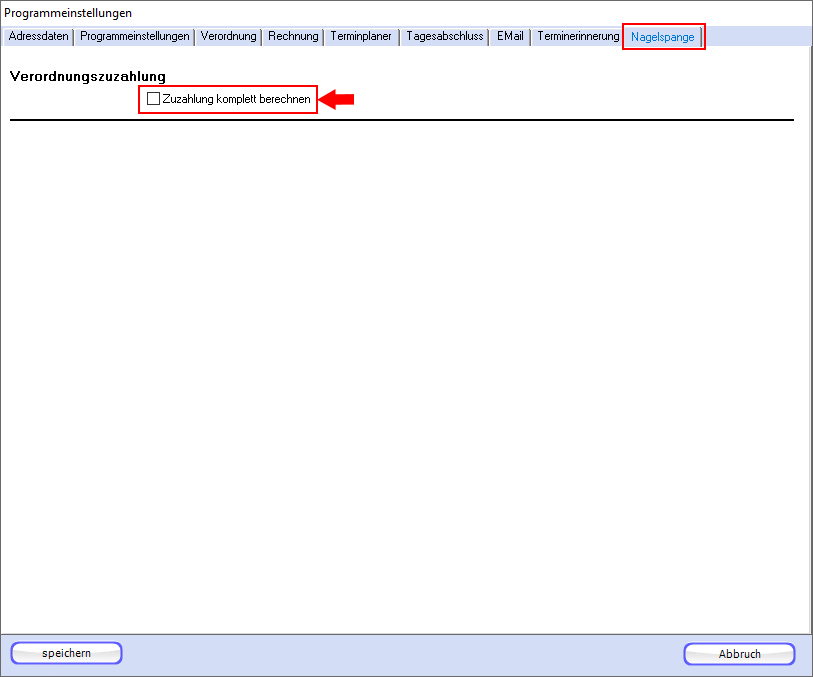
Task: Click the horizontal separator line under Verordnungszuzahlung
Action: [400, 120]
